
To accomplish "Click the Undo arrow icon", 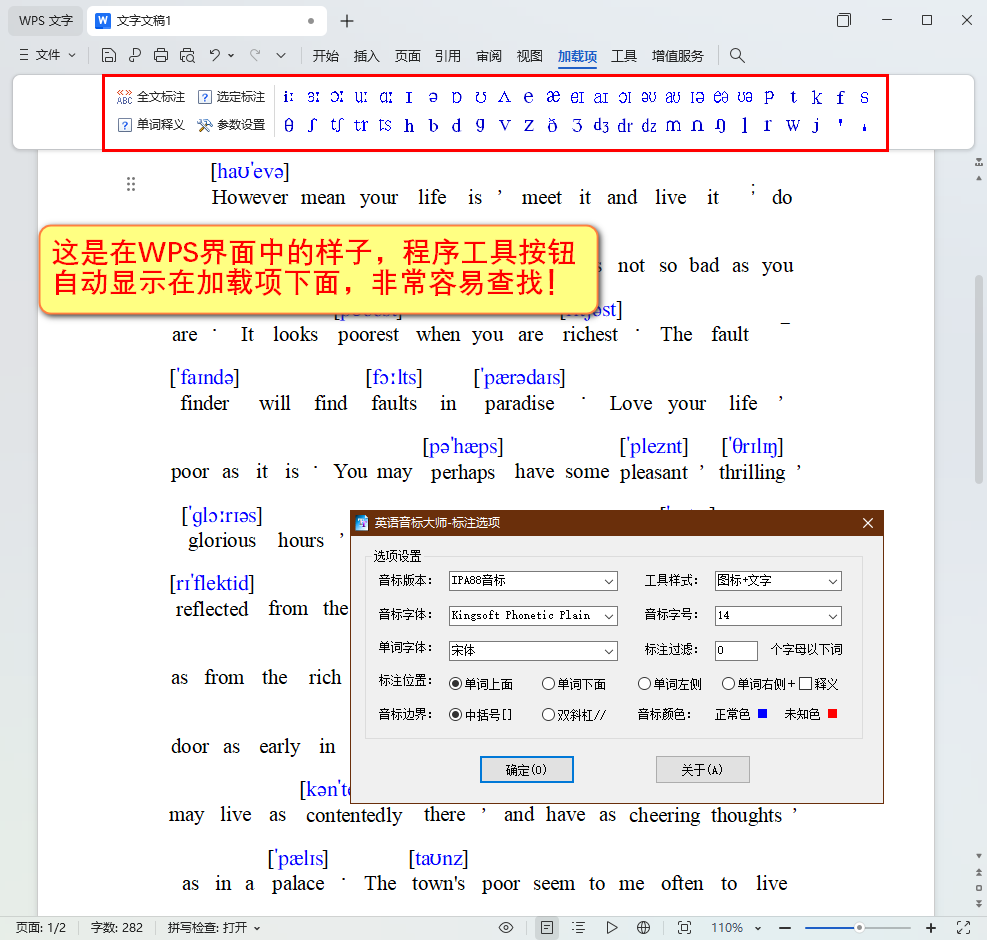I will click(215, 55).
